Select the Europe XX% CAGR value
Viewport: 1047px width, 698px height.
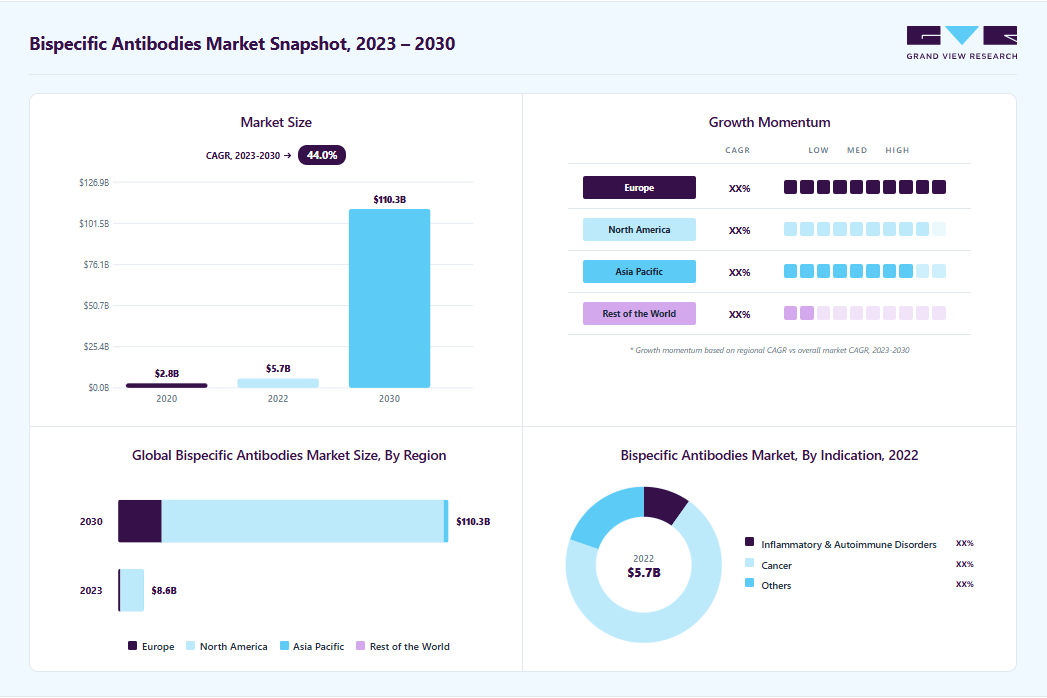pyautogui.click(x=739, y=188)
